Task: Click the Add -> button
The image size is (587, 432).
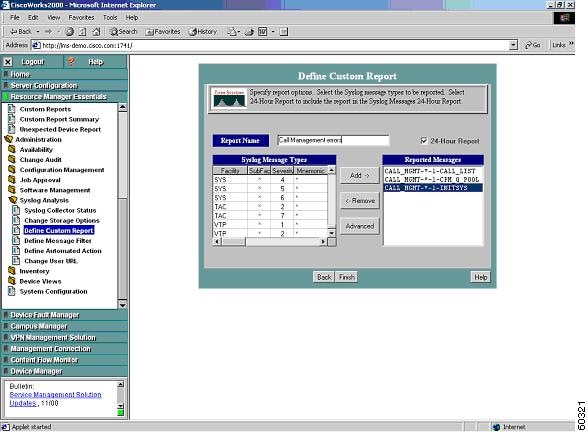Action: [x=359, y=175]
